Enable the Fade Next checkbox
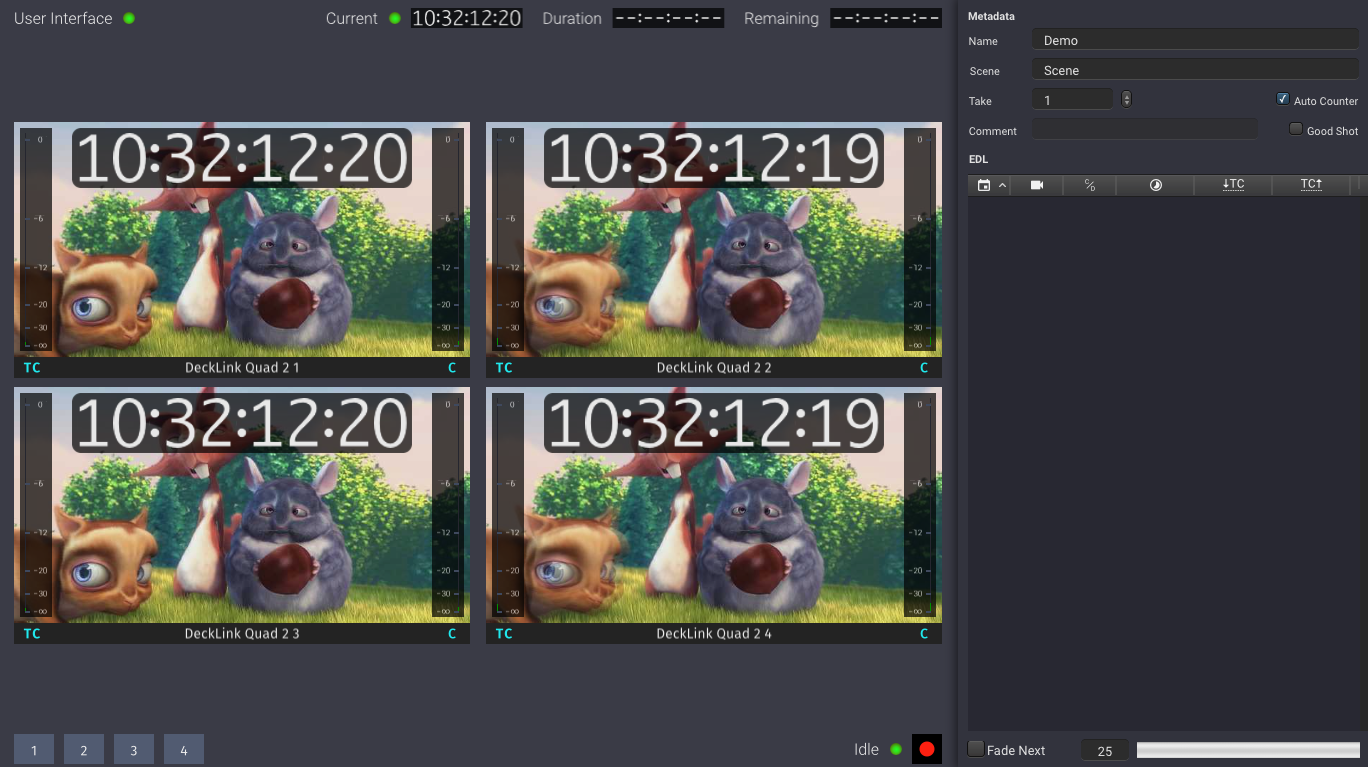The height and width of the screenshot is (767, 1368). click(976, 749)
